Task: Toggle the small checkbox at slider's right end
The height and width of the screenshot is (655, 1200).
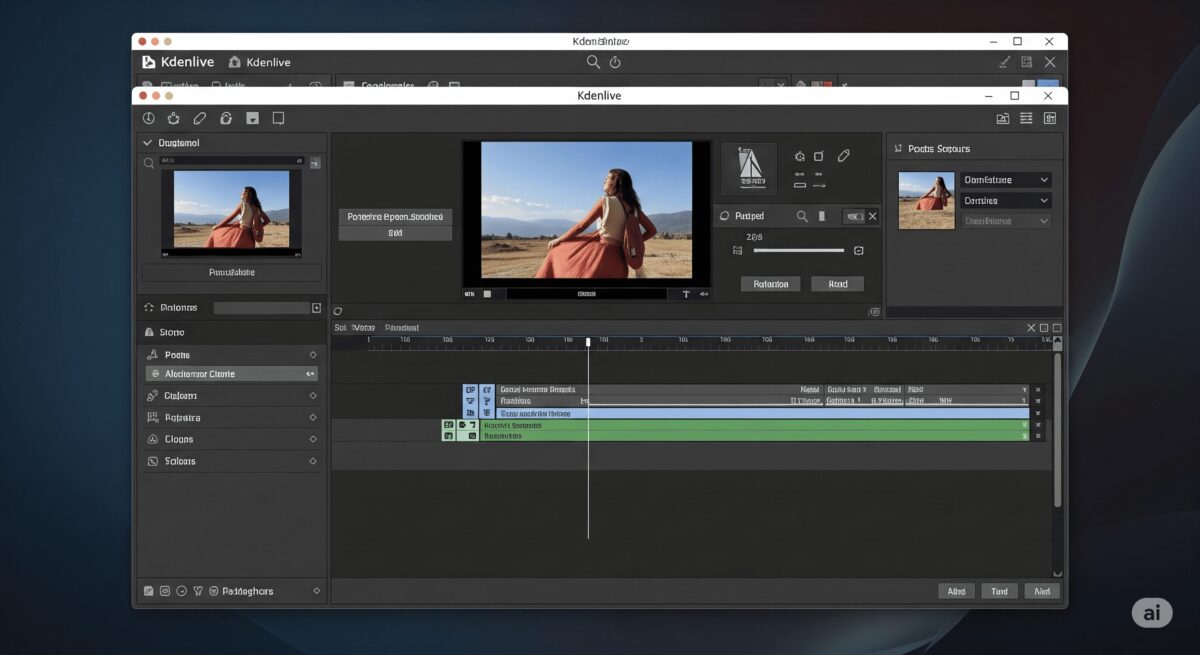Action: click(859, 250)
